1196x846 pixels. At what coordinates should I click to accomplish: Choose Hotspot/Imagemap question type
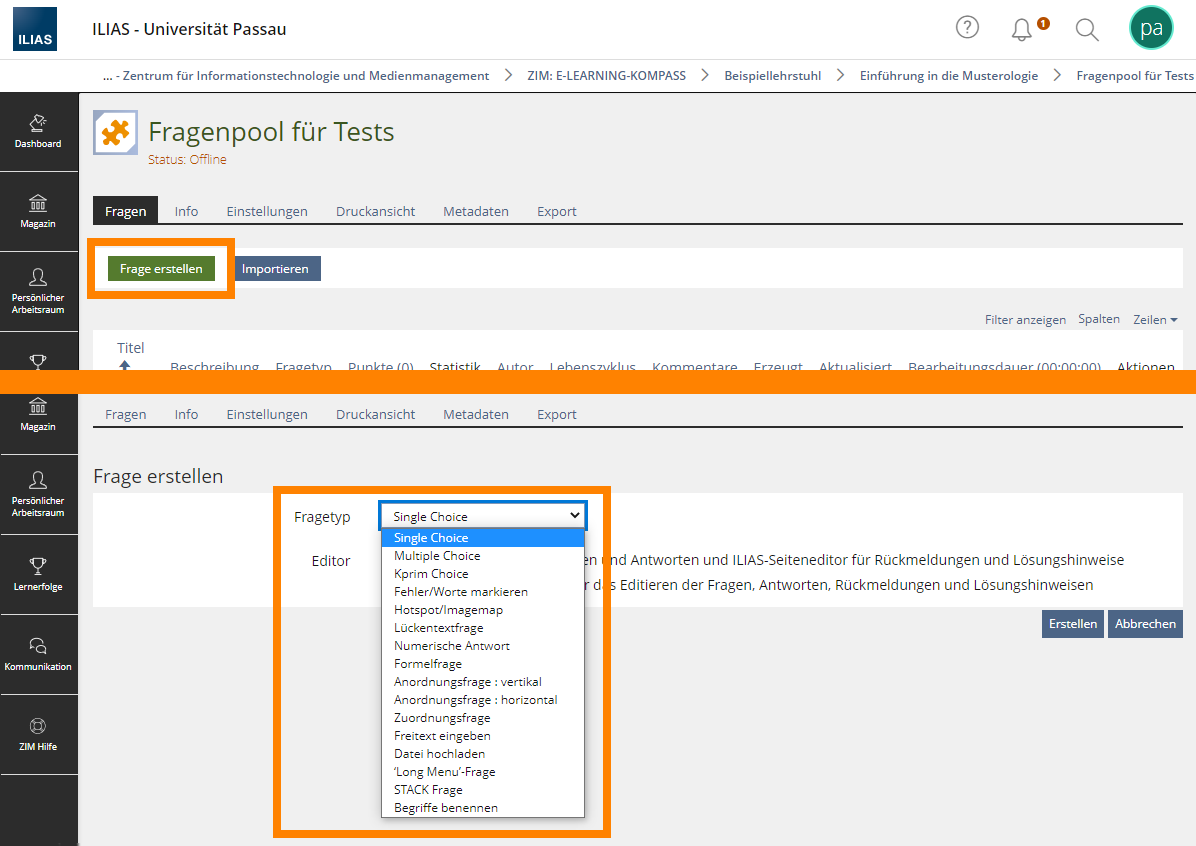pos(483,610)
